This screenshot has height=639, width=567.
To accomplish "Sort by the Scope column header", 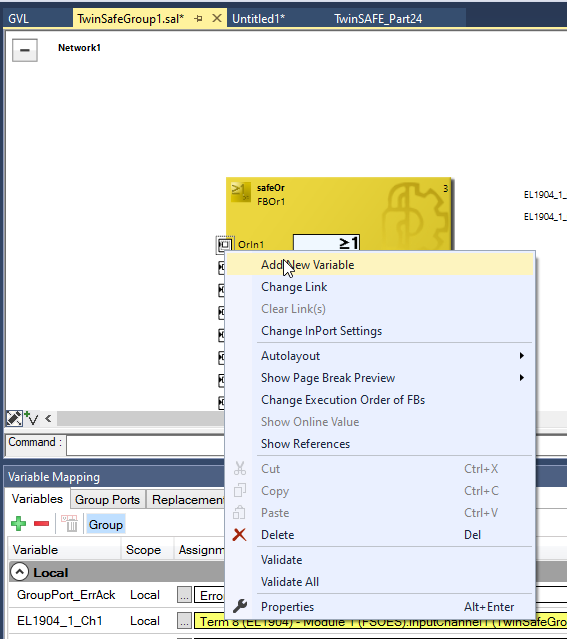I will click(147, 550).
